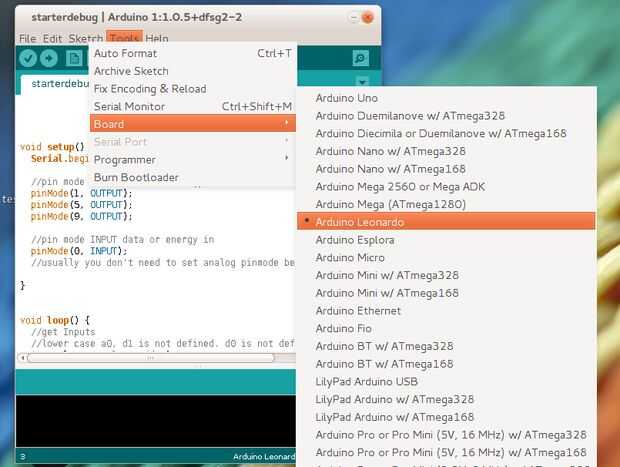Click the void loop() code line
This screenshot has height=467, width=620.
[55, 320]
